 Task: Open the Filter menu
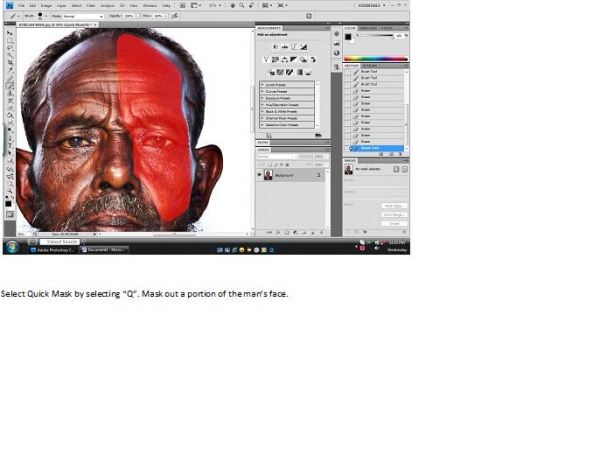coord(91,6)
